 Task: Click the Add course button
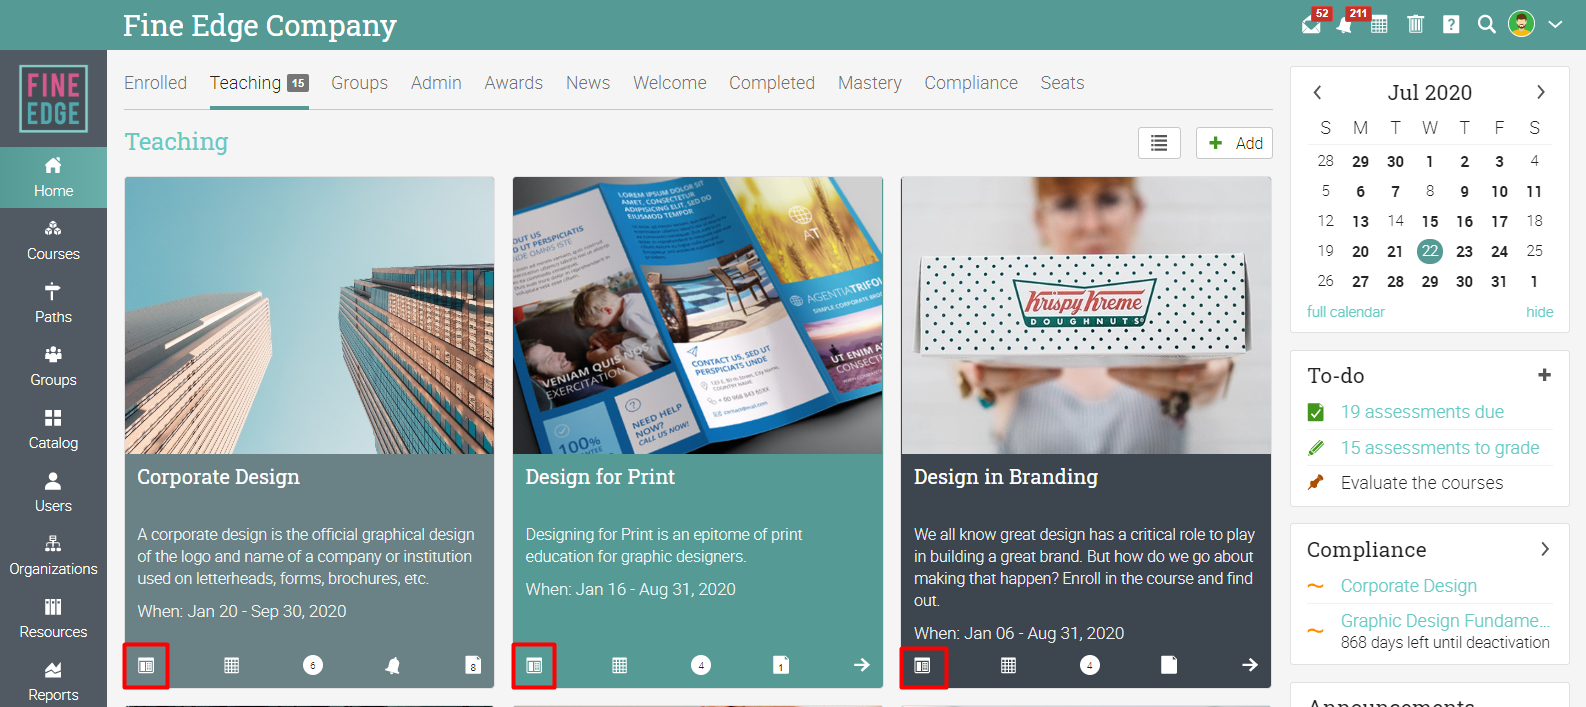1234,143
